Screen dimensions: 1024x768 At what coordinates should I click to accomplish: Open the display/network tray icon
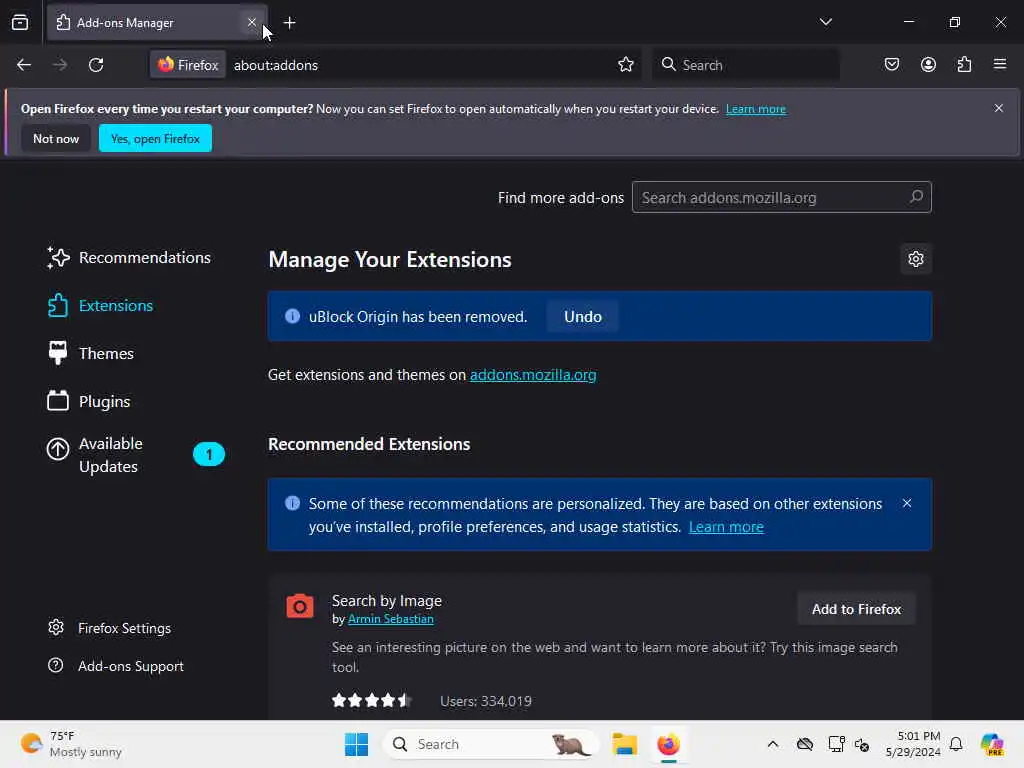pyautogui.click(x=835, y=744)
